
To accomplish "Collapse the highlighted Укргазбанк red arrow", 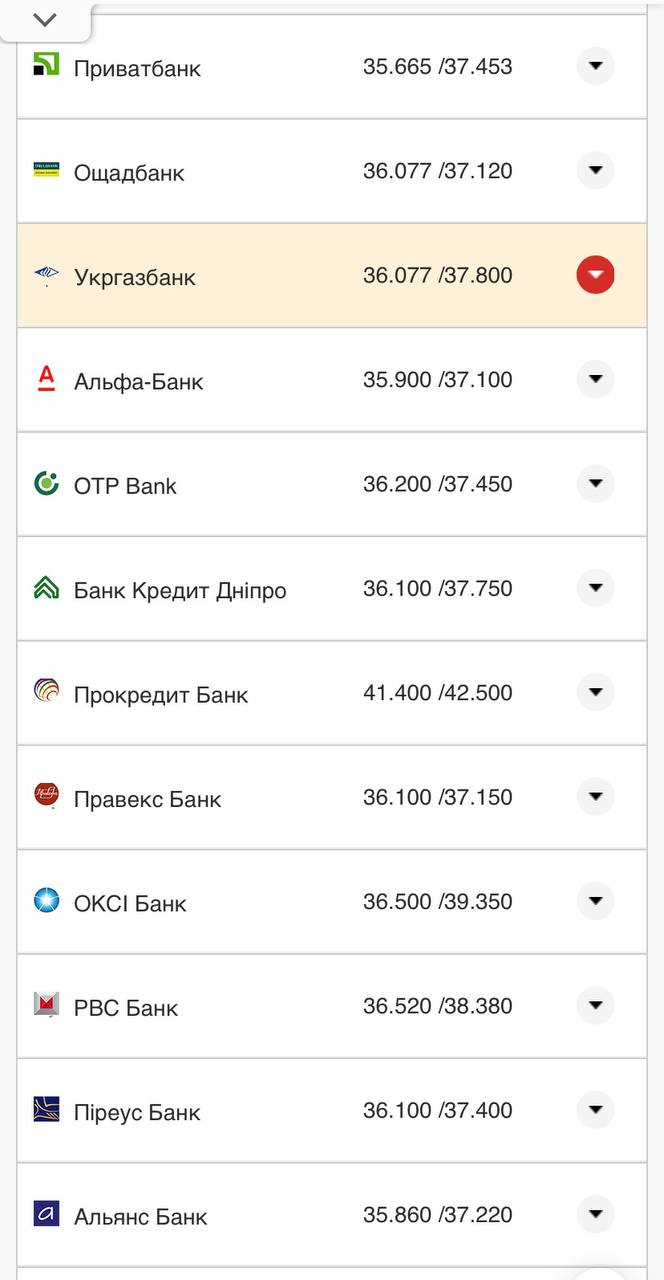I will pyautogui.click(x=595, y=275).
